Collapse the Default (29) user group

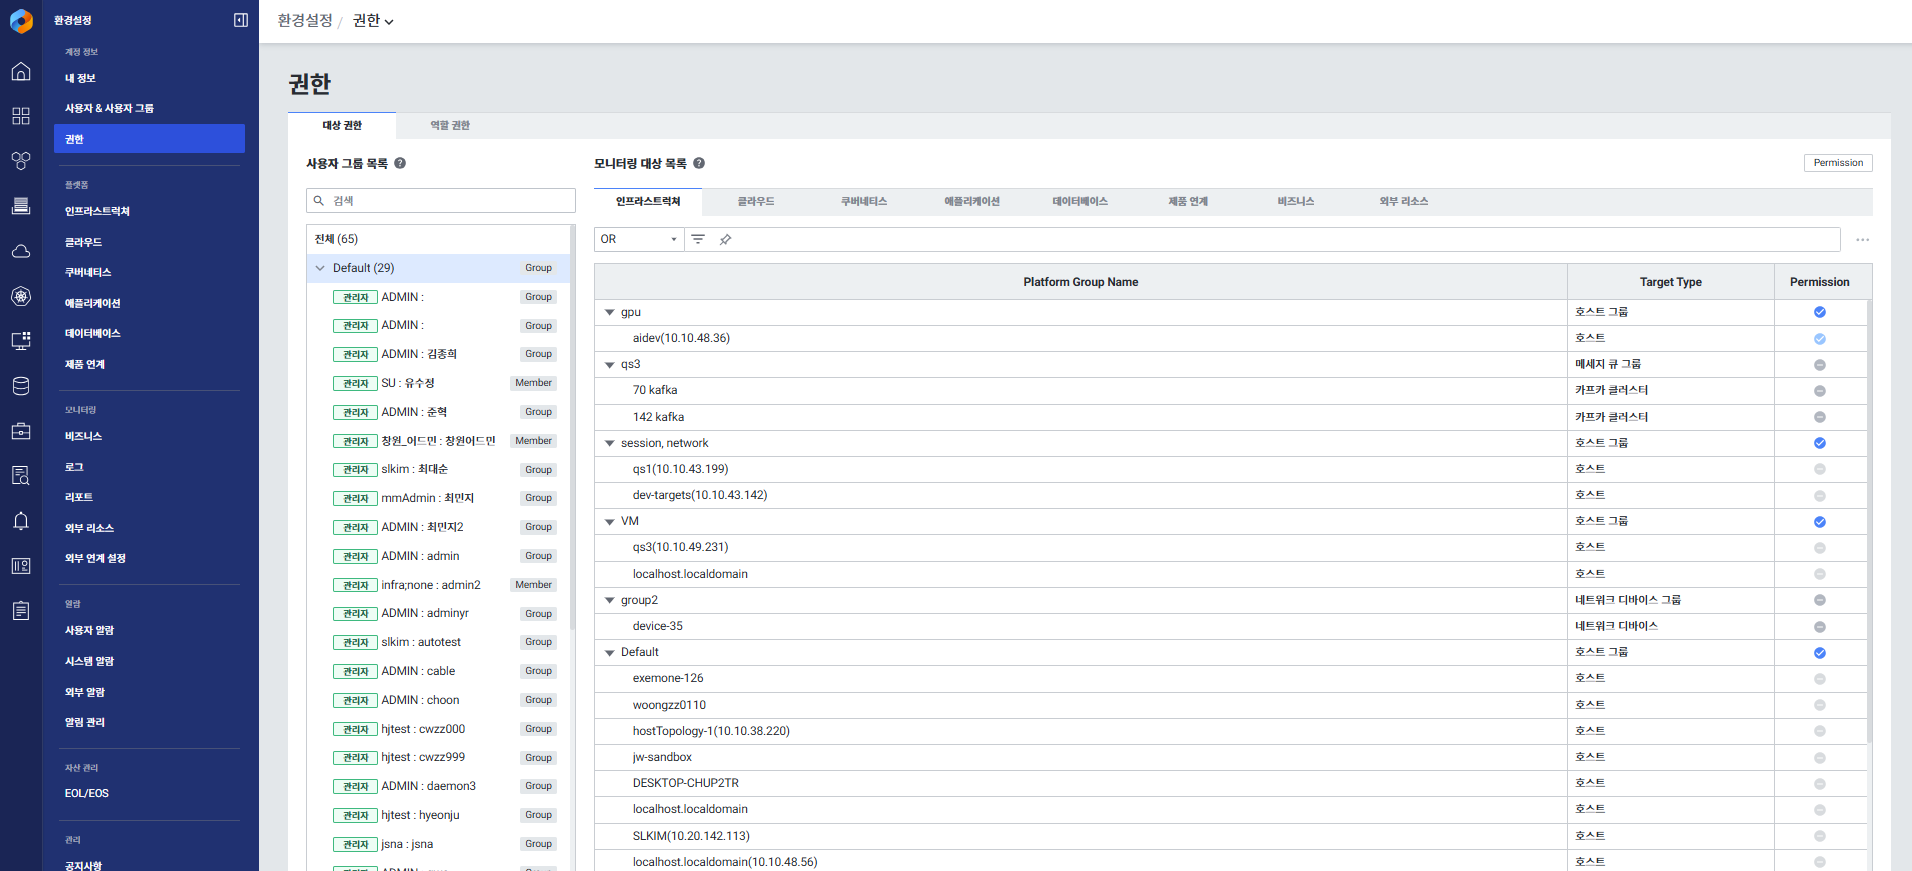pyautogui.click(x=320, y=268)
